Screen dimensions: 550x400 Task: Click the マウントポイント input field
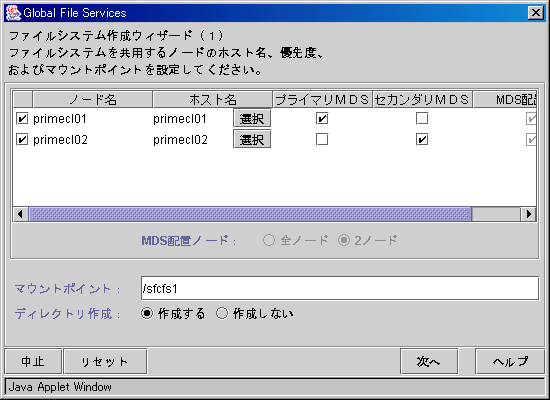coord(340,288)
